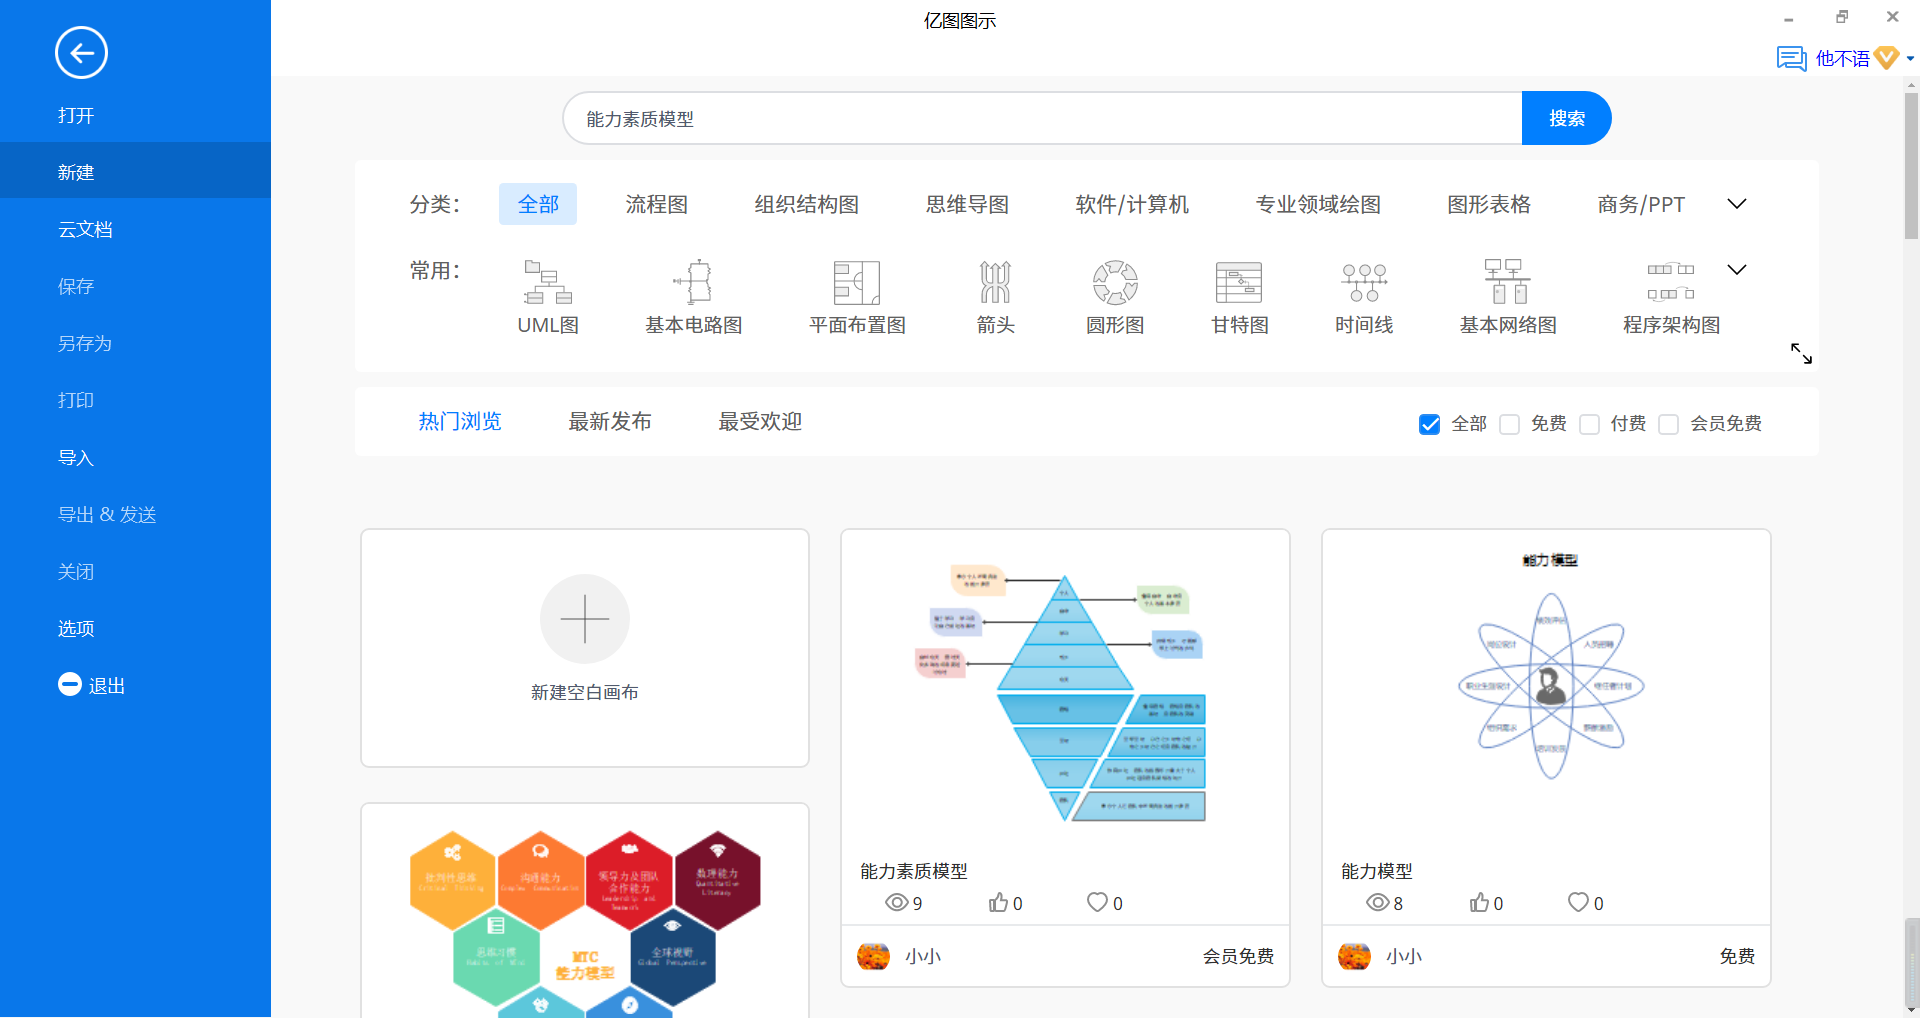Tick the 会员免费 checkbox

coord(1668,424)
